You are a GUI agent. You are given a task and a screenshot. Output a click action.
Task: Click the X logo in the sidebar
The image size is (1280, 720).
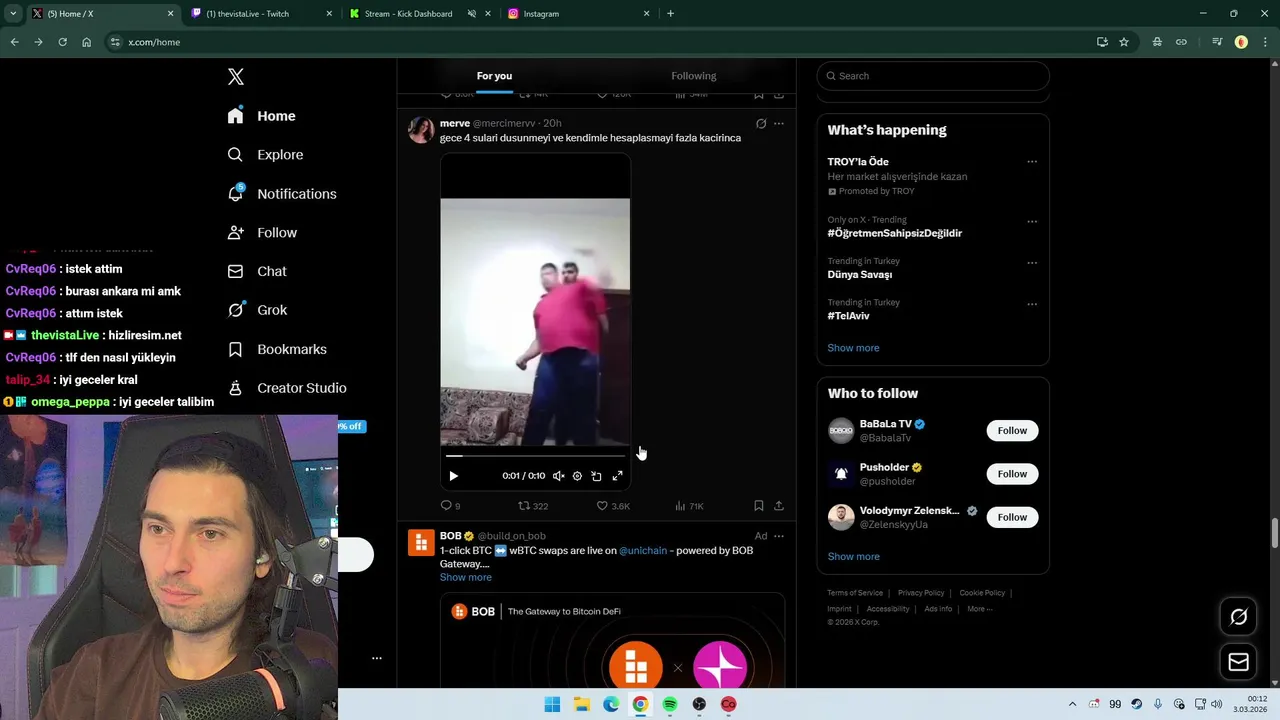[236, 77]
